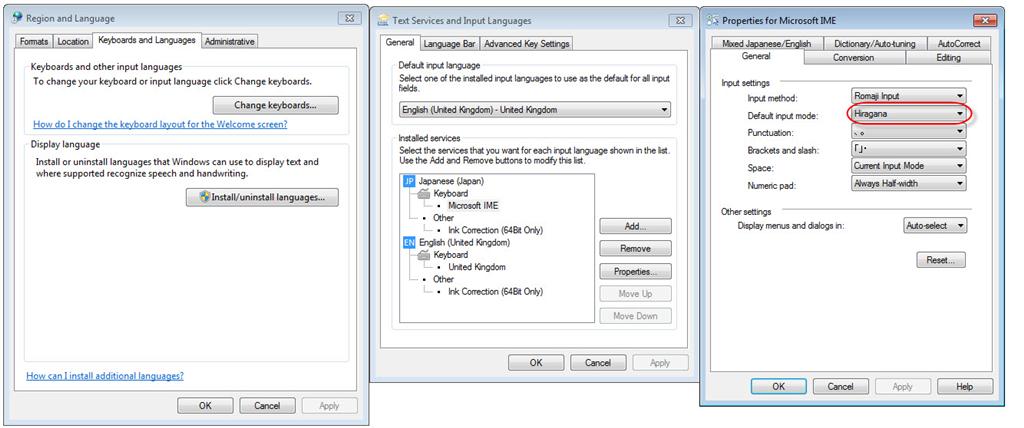Click Text Services title bar keyboard icon
The height and width of the screenshot is (428, 1024).
pyautogui.click(x=383, y=20)
